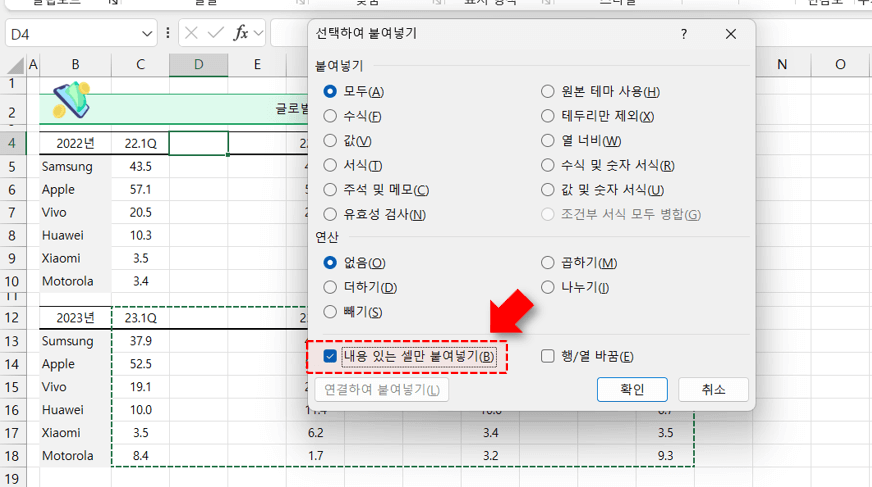Click the 43.5 value cell

pos(140,167)
